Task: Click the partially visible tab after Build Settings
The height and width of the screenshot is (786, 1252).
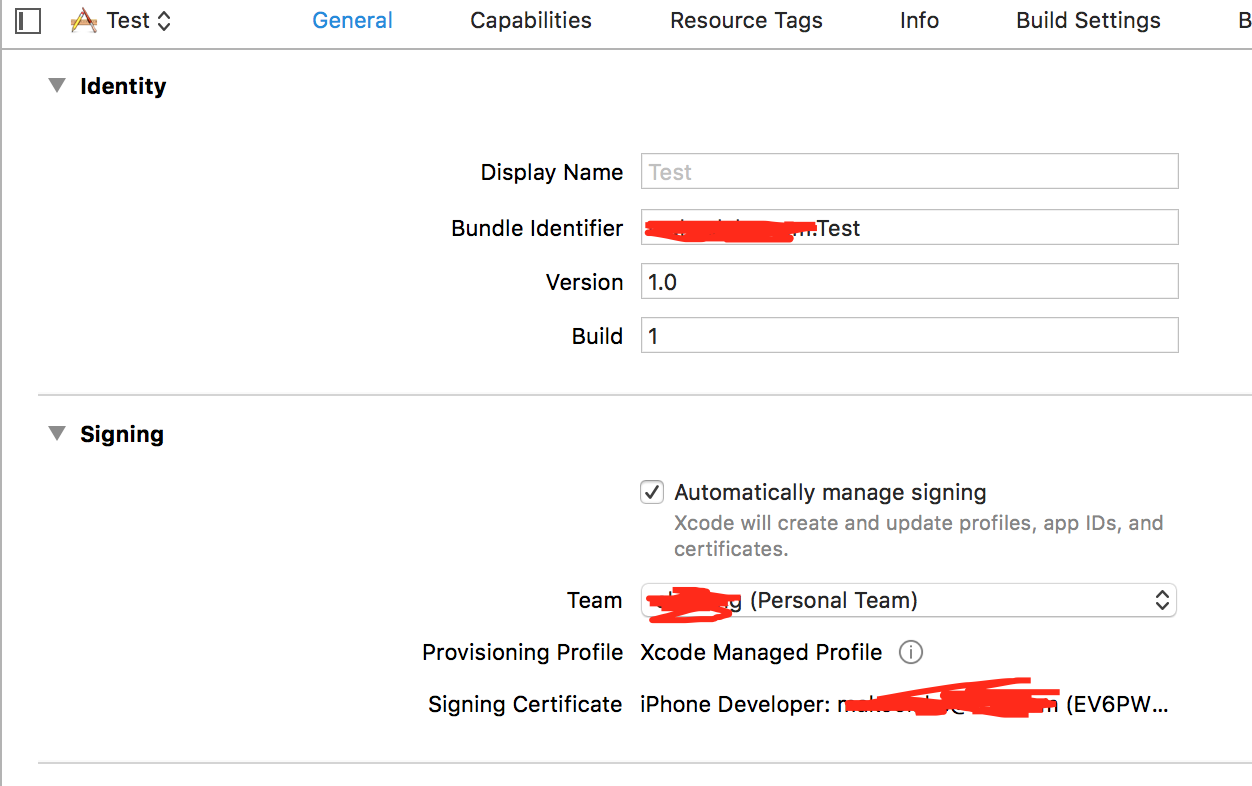Action: pyautogui.click(x=1244, y=20)
